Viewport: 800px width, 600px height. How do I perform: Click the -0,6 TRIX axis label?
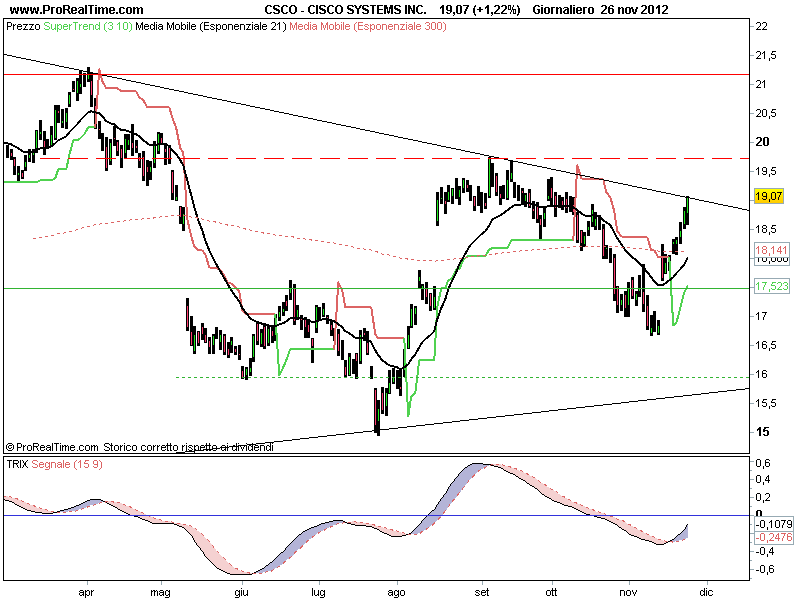(x=764, y=569)
